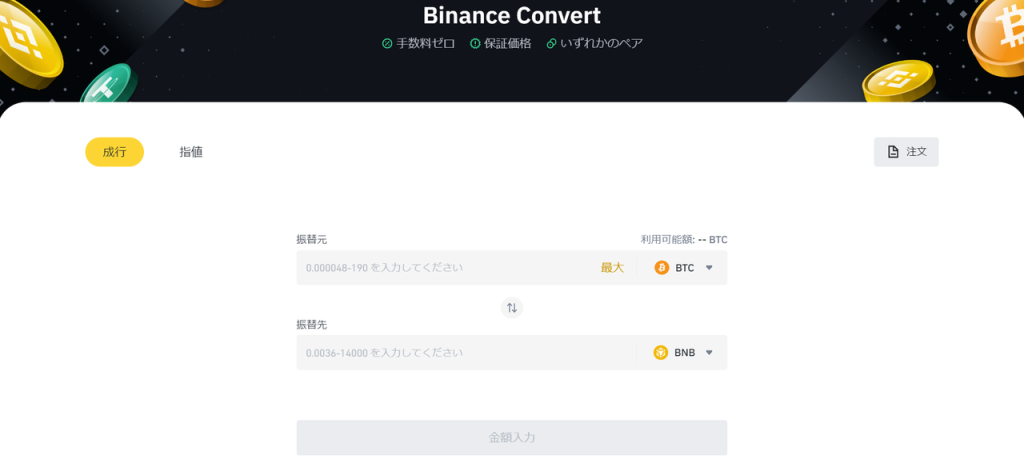Click the いずれかのペア link icon
The image size is (1024, 463).
click(x=551, y=43)
